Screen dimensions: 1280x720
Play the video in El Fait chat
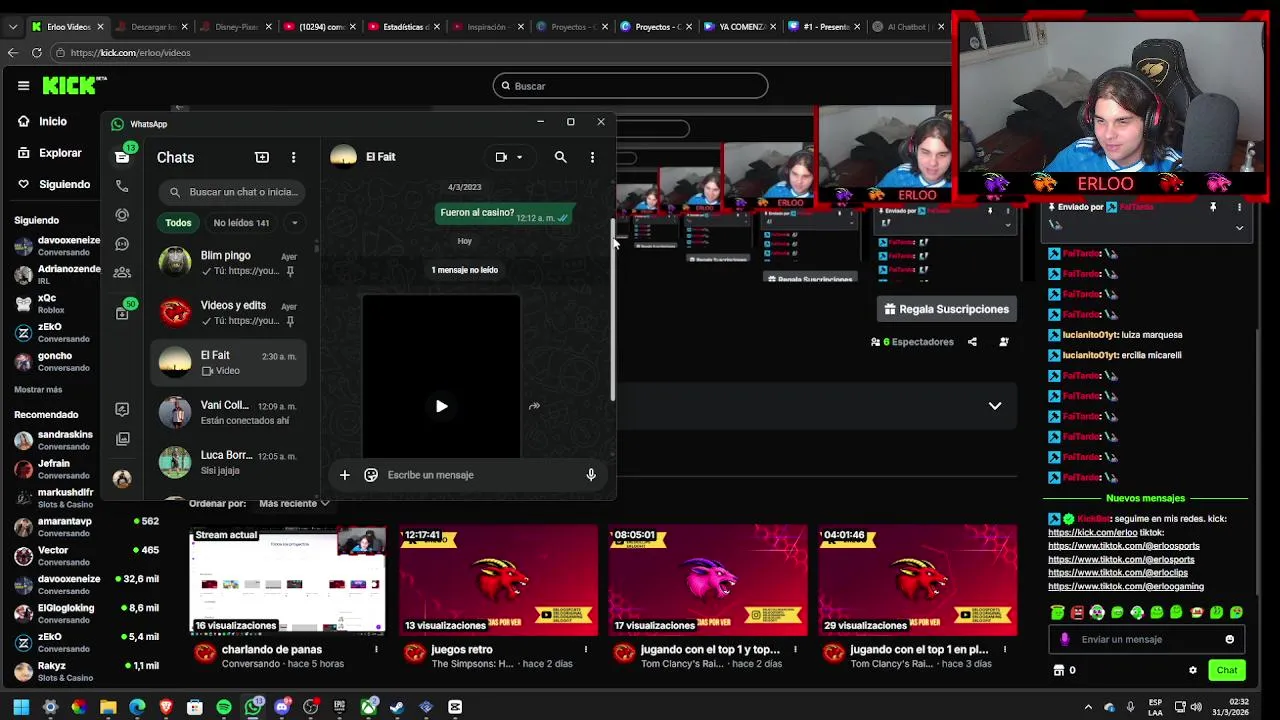coord(441,406)
